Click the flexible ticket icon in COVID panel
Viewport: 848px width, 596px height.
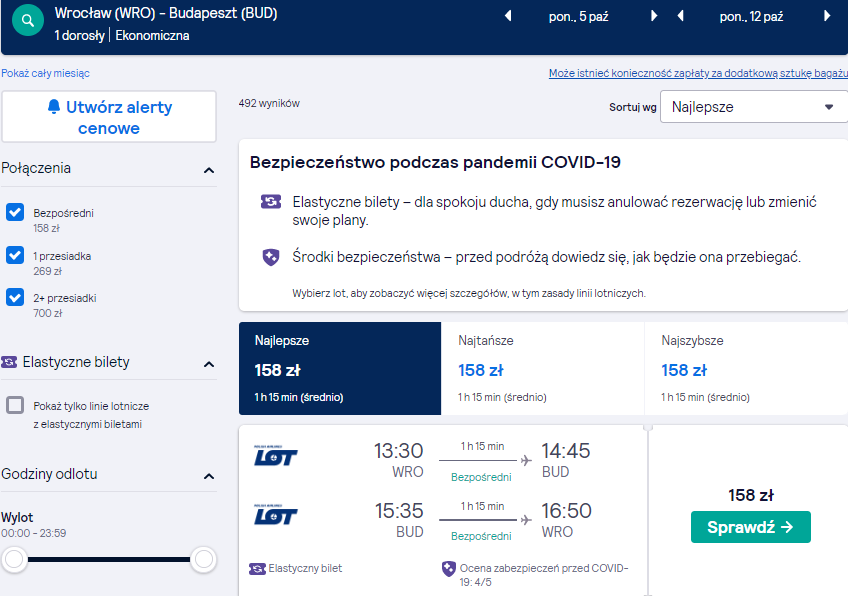pyautogui.click(x=271, y=202)
